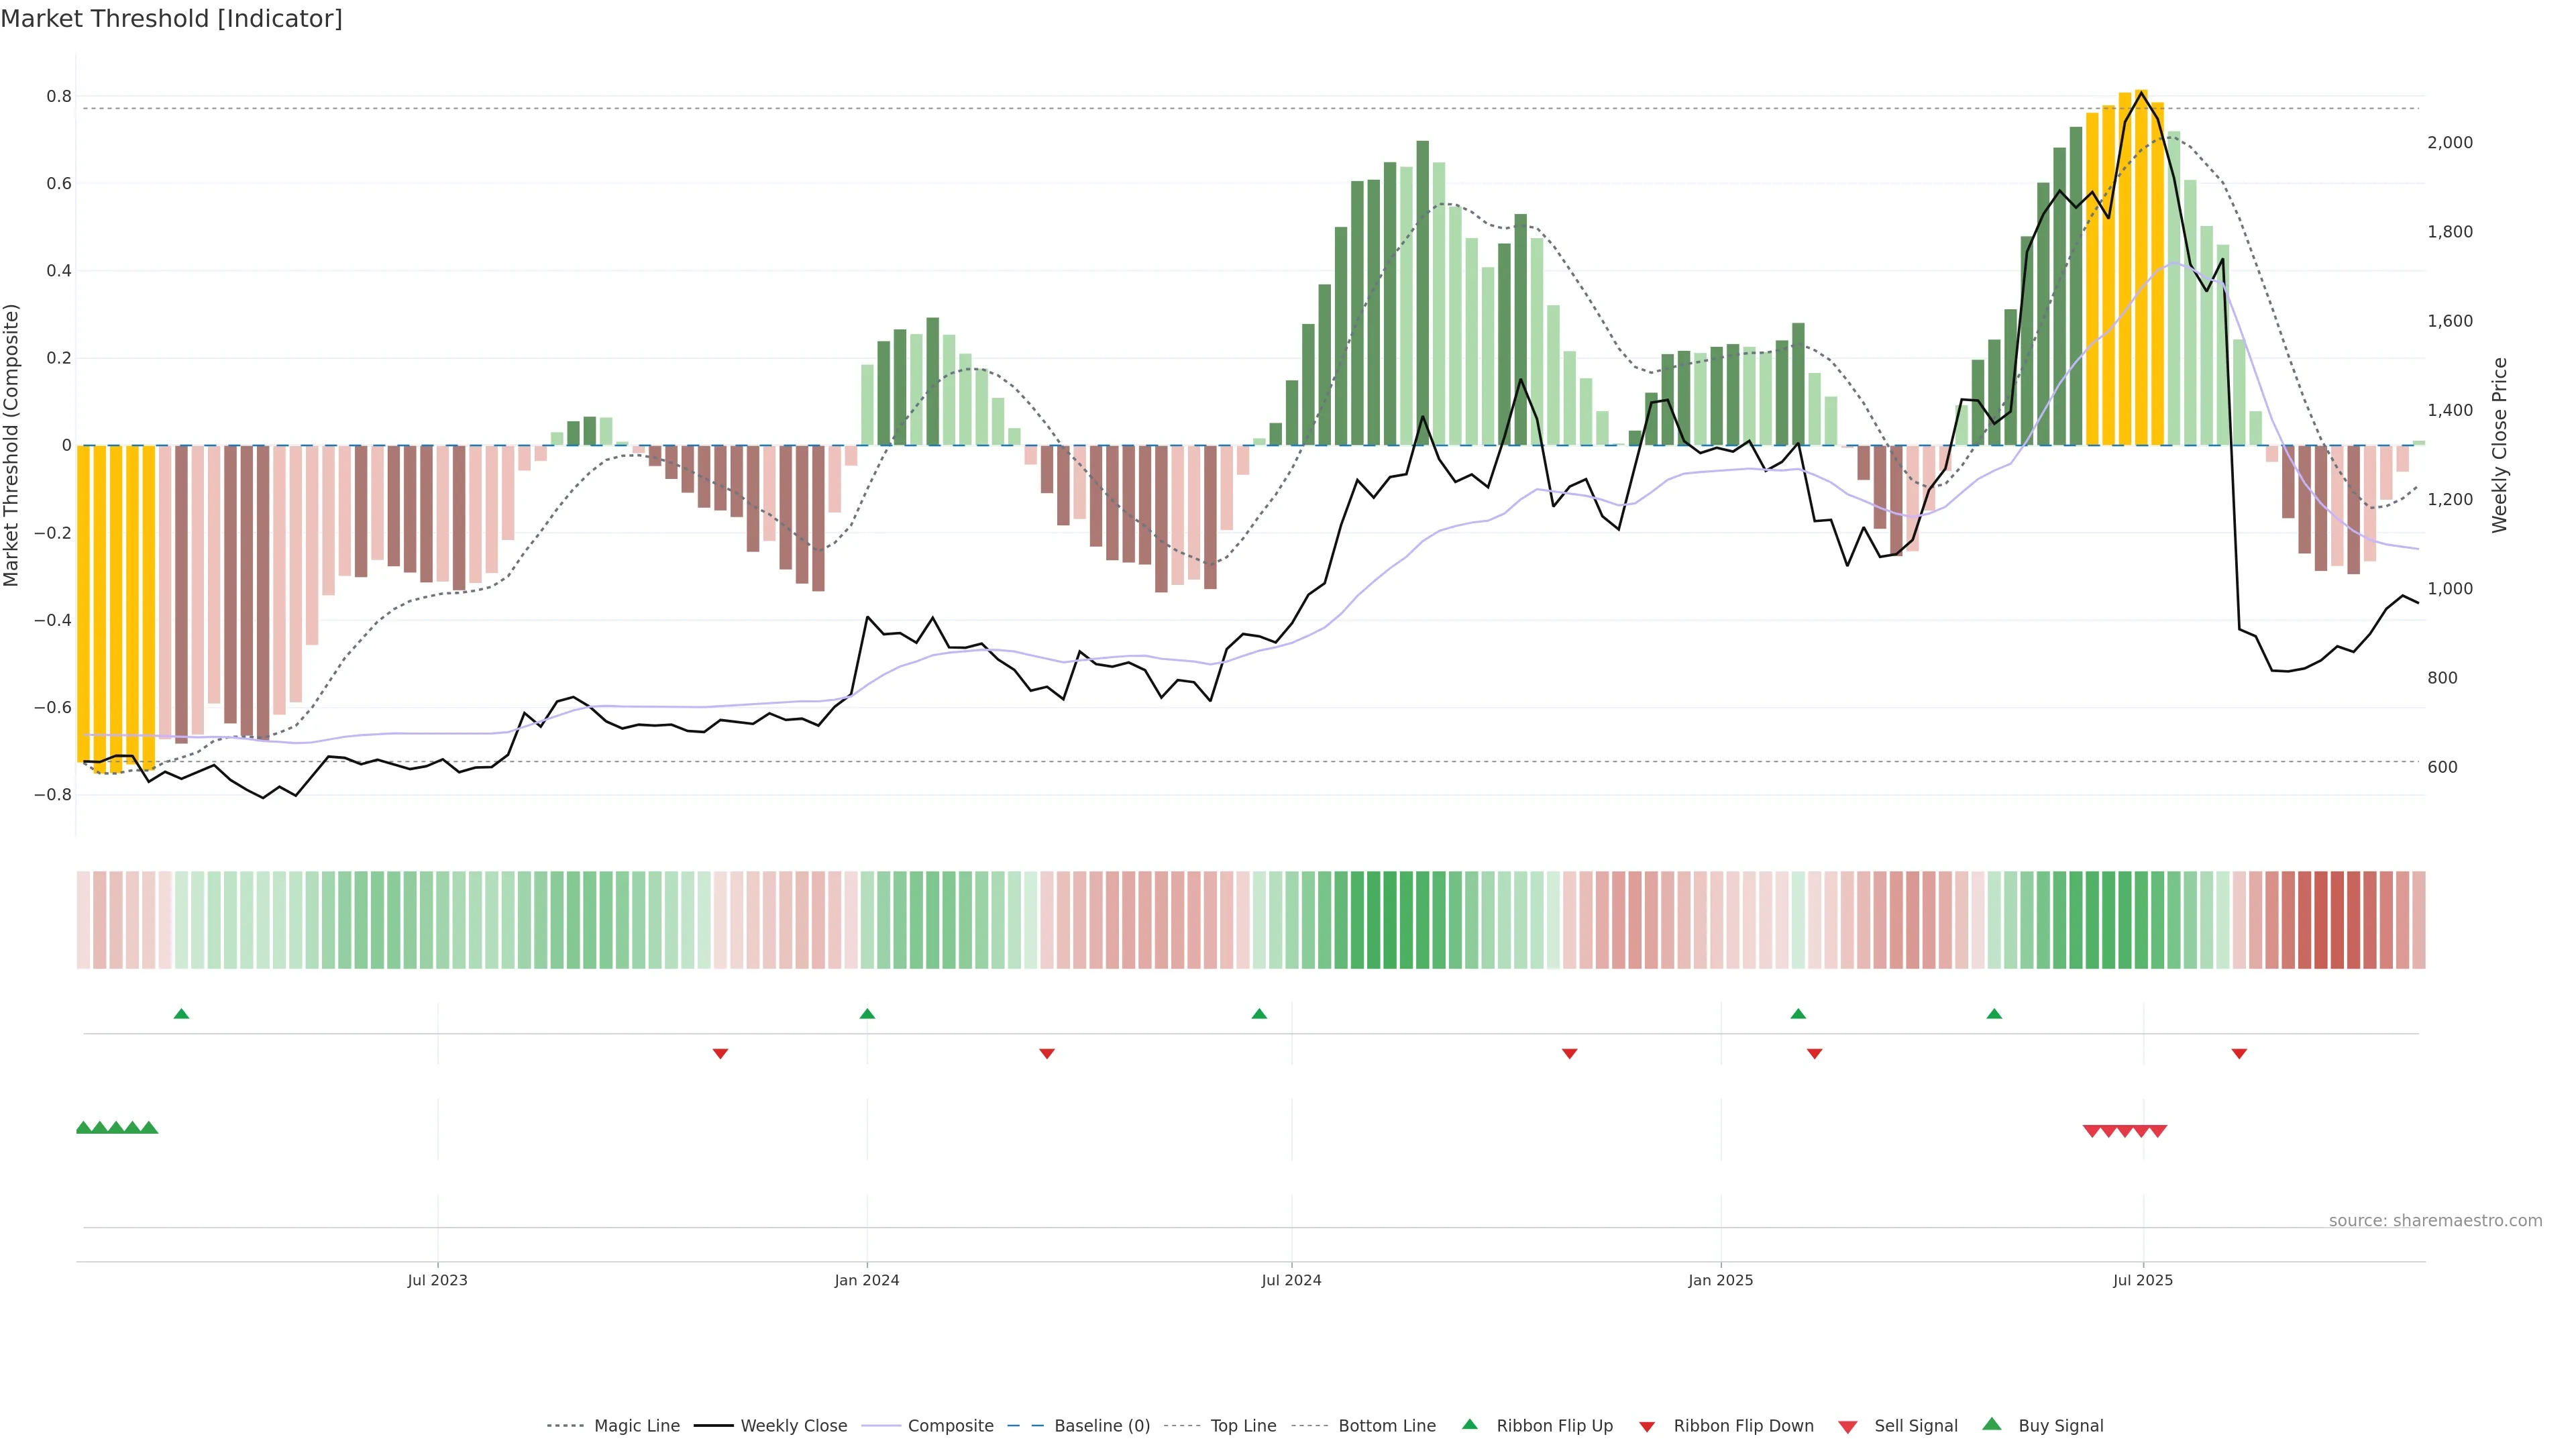Click the first Ribbon Flip Up marker on the left
2576x1449 pixels.
pos(181,1014)
